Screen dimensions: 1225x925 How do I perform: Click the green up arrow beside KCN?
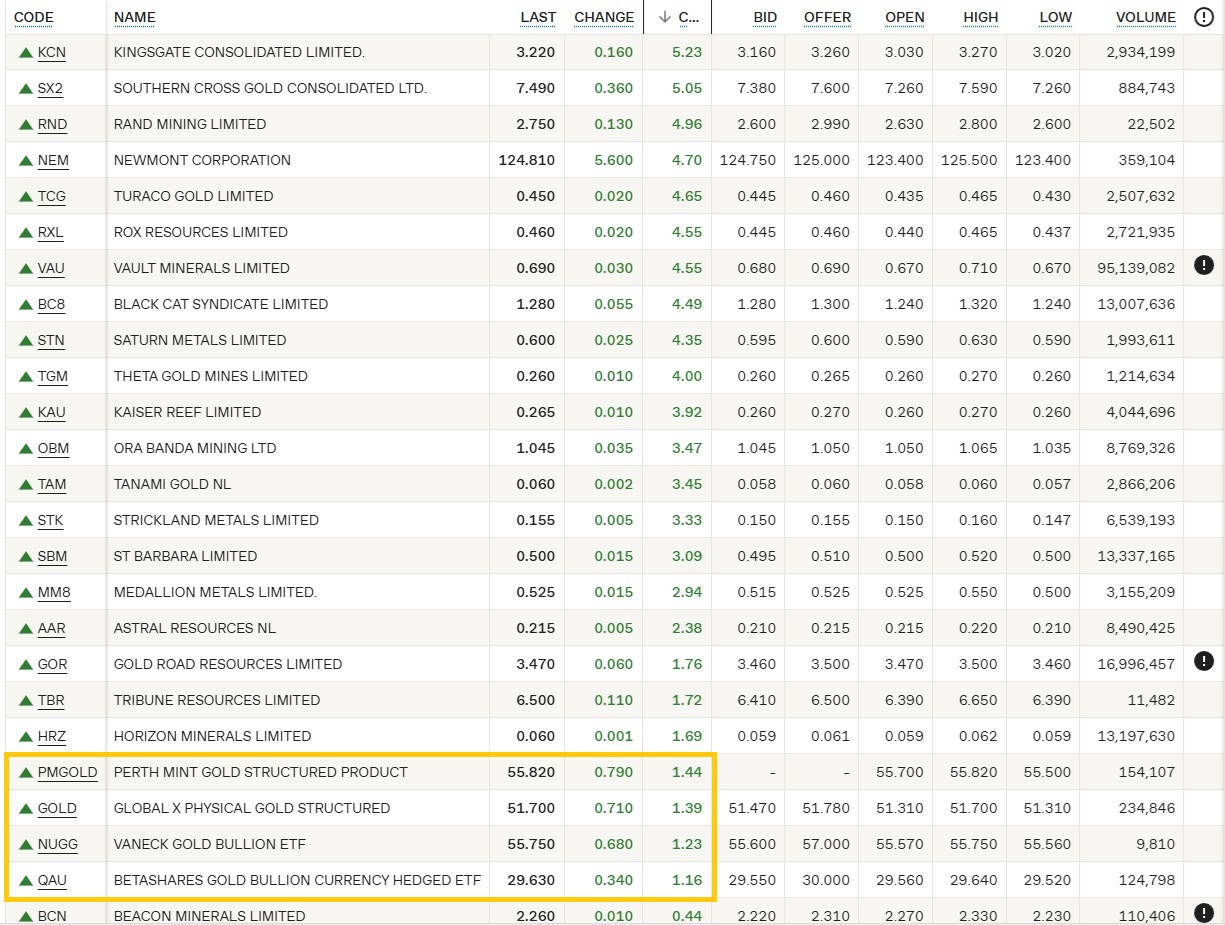25,52
